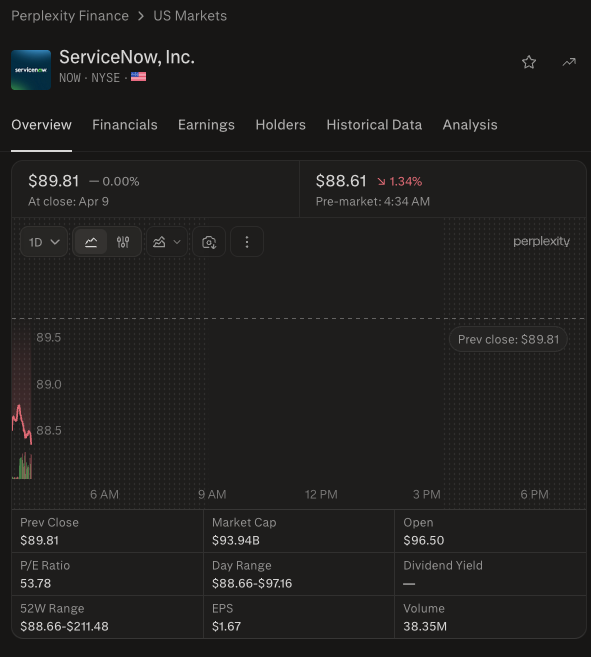Click the Prev close: $89.81 chart label
The image size is (591, 657).
pyautogui.click(x=508, y=339)
